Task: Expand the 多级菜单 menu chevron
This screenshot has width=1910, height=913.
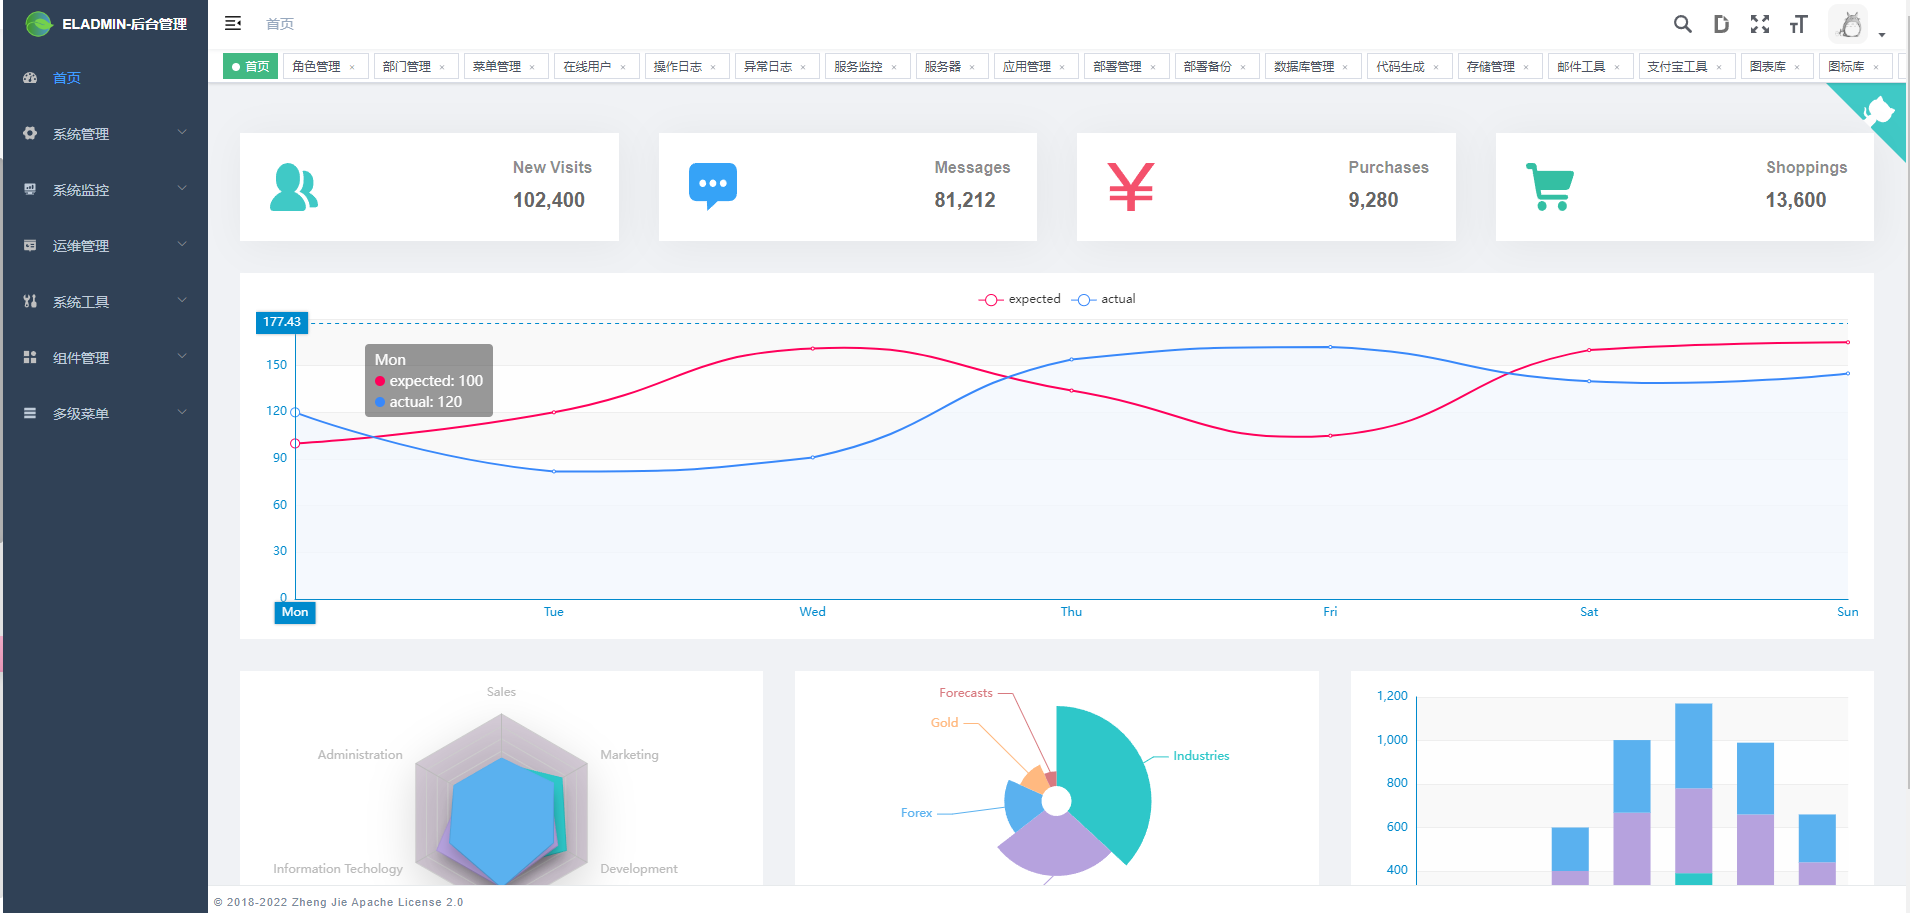Action: point(182,412)
